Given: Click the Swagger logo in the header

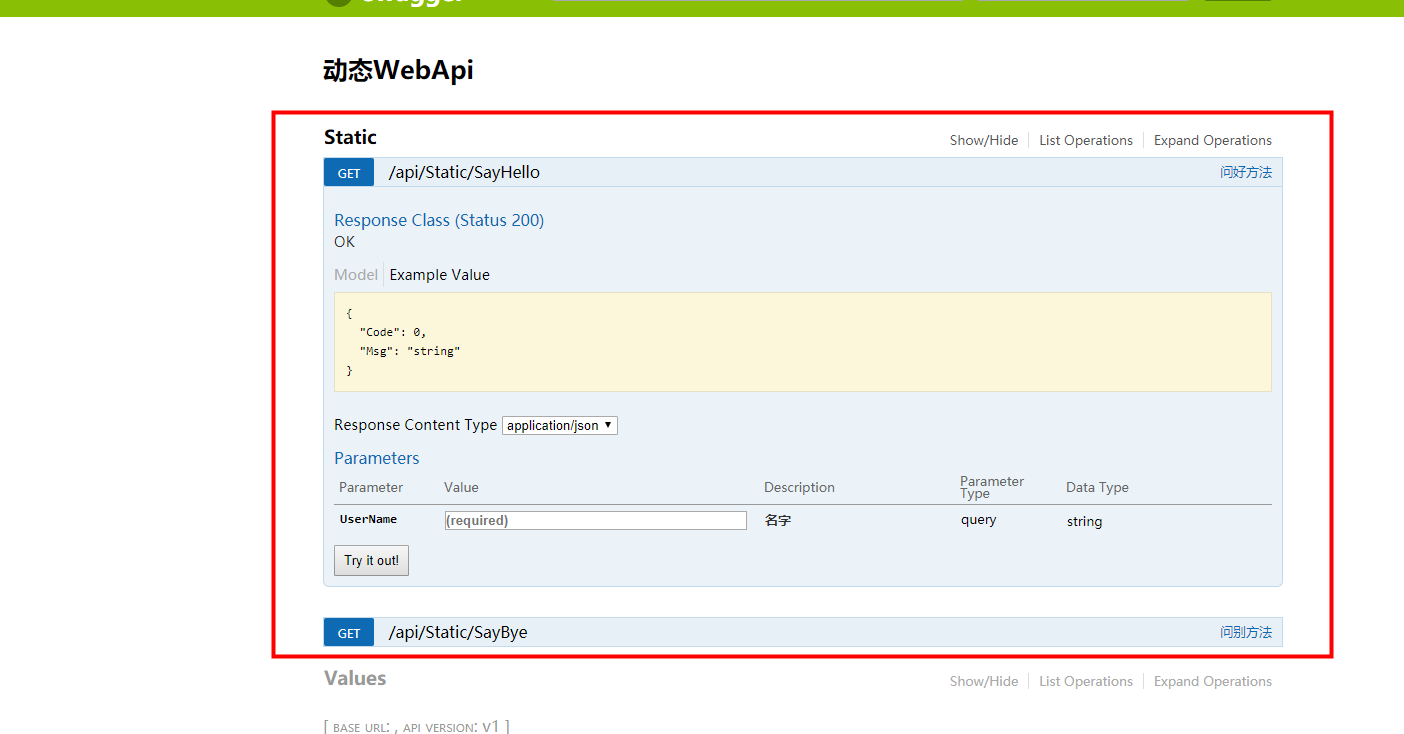Looking at the screenshot, I should [392, 3].
